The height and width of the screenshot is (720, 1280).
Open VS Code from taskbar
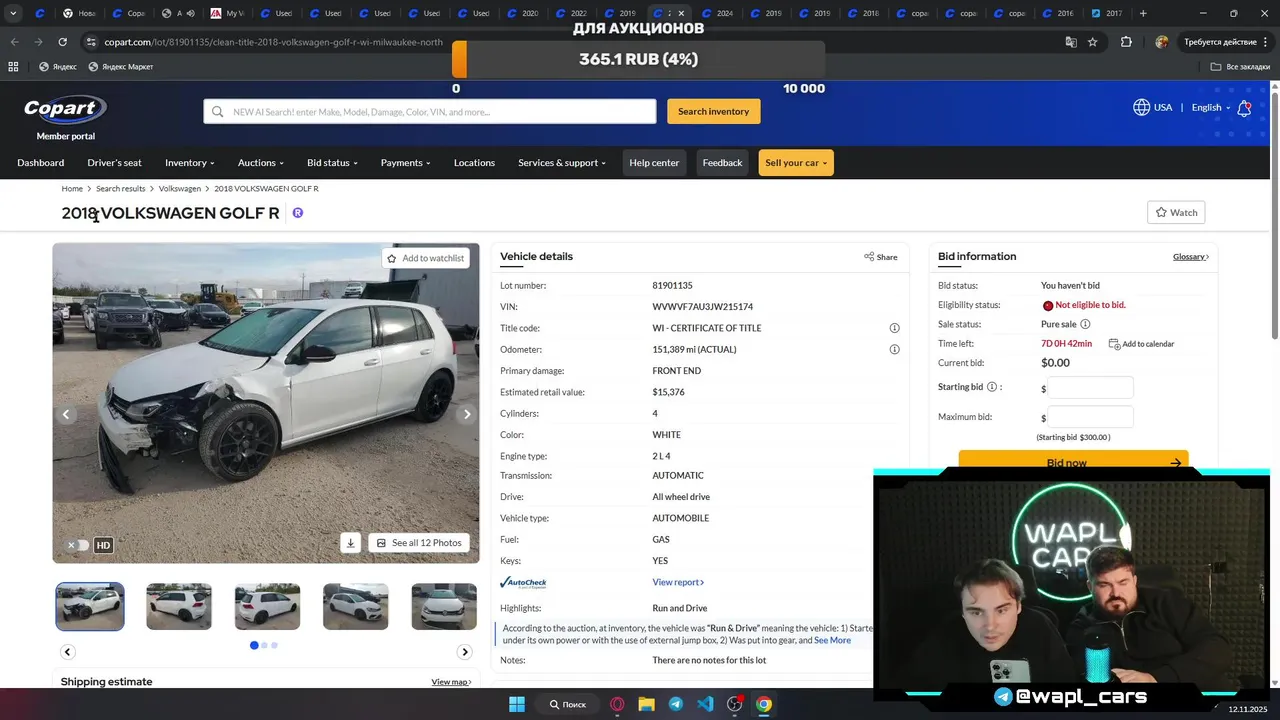[x=705, y=704]
